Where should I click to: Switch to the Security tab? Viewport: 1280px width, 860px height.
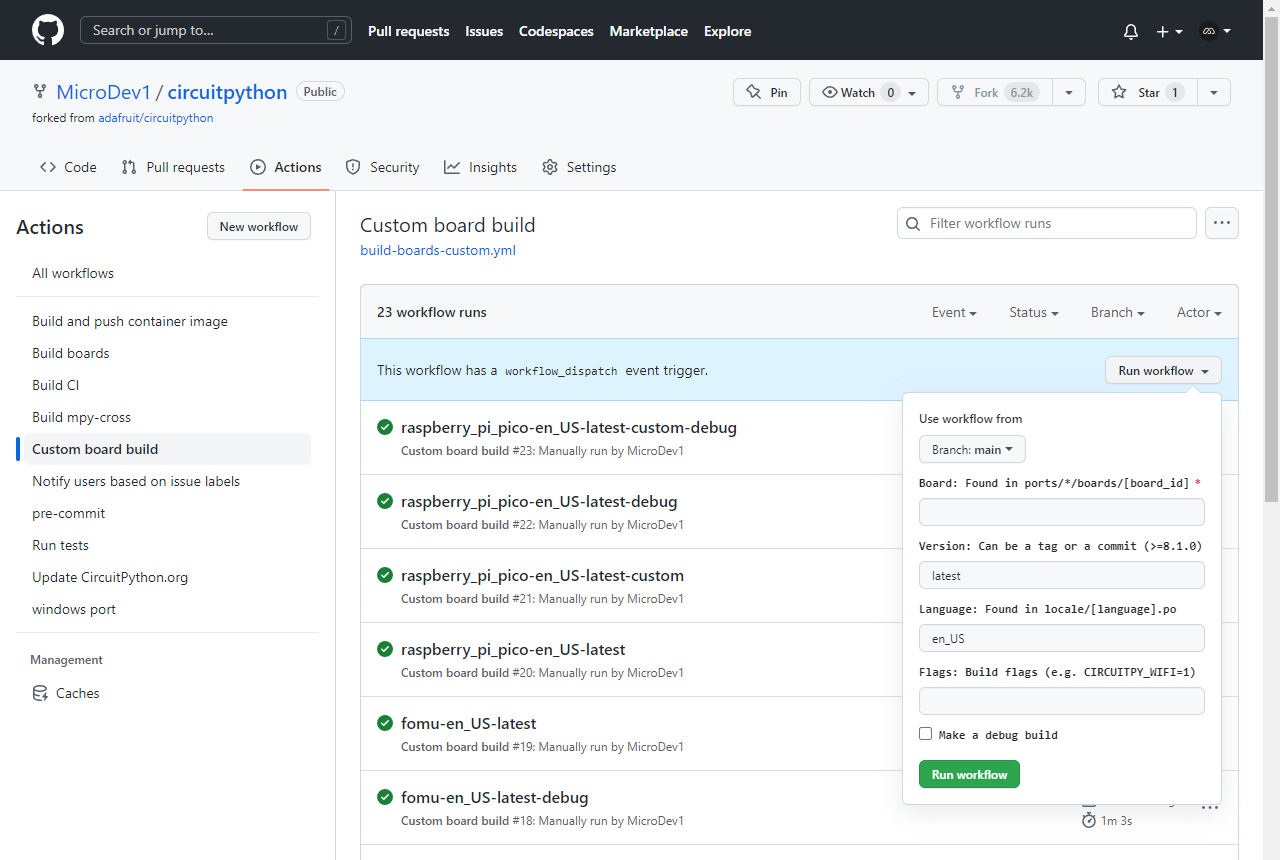[382, 167]
